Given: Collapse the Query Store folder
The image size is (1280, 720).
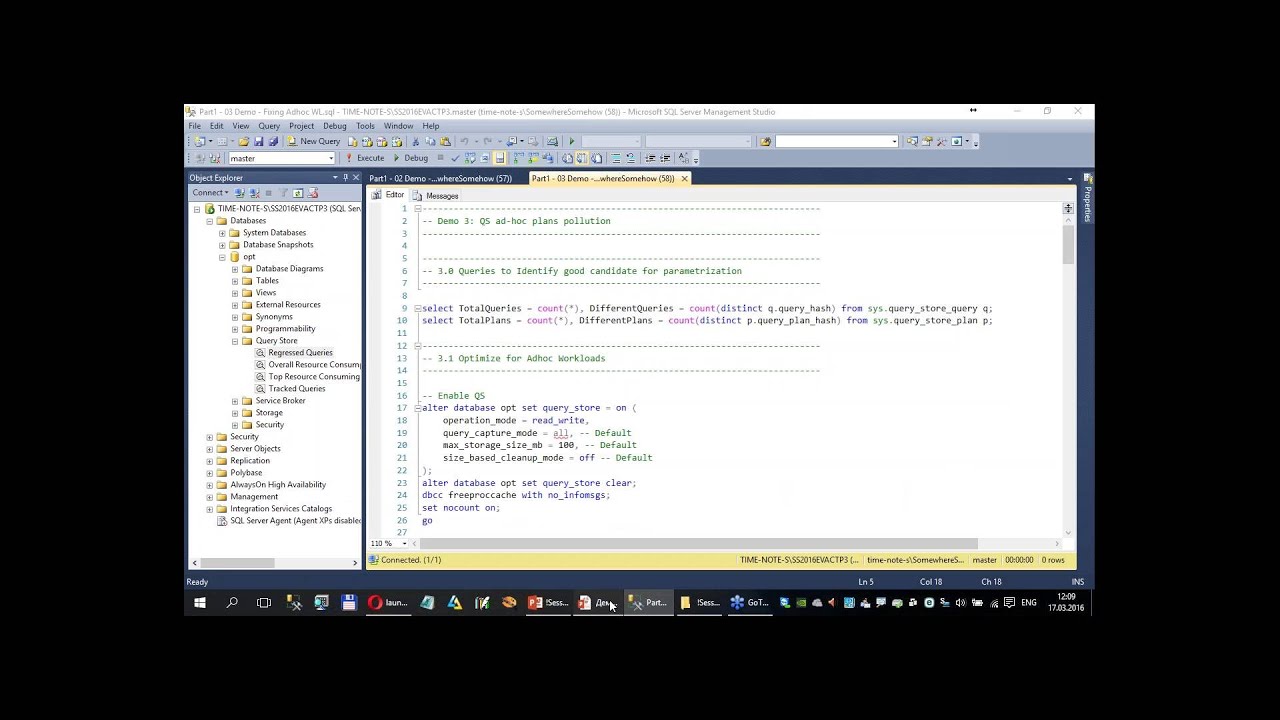Looking at the screenshot, I should pyautogui.click(x=235, y=341).
